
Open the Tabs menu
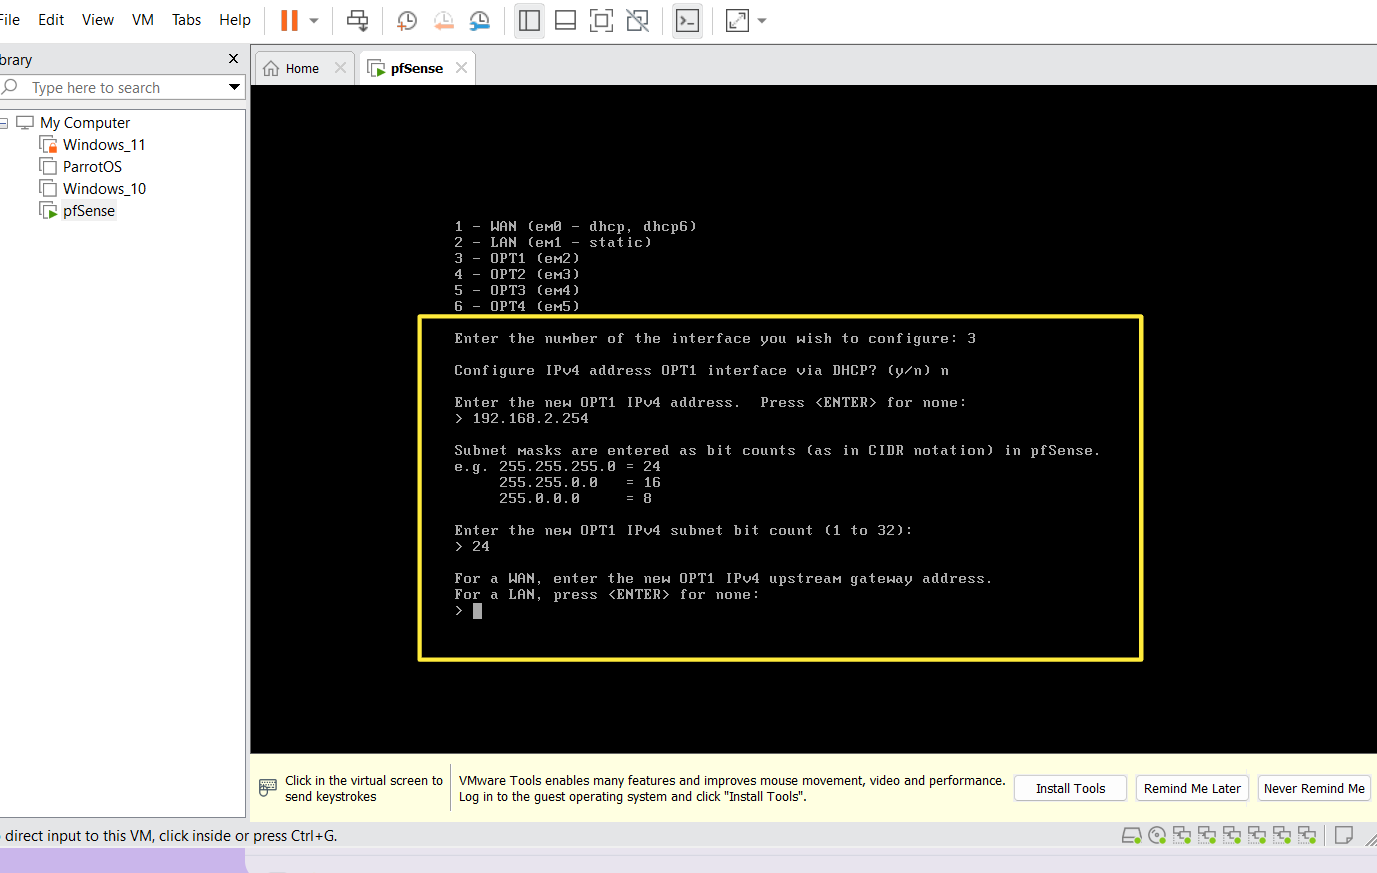tap(186, 19)
